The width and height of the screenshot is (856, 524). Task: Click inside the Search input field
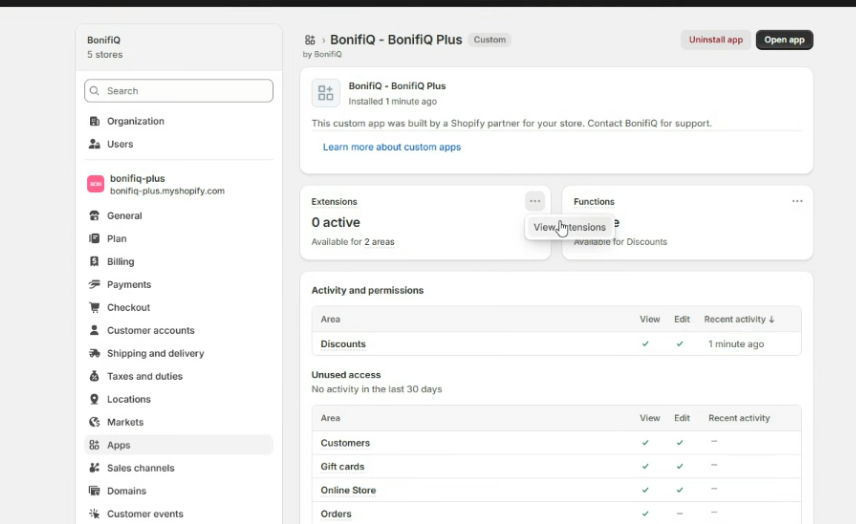click(x=179, y=91)
